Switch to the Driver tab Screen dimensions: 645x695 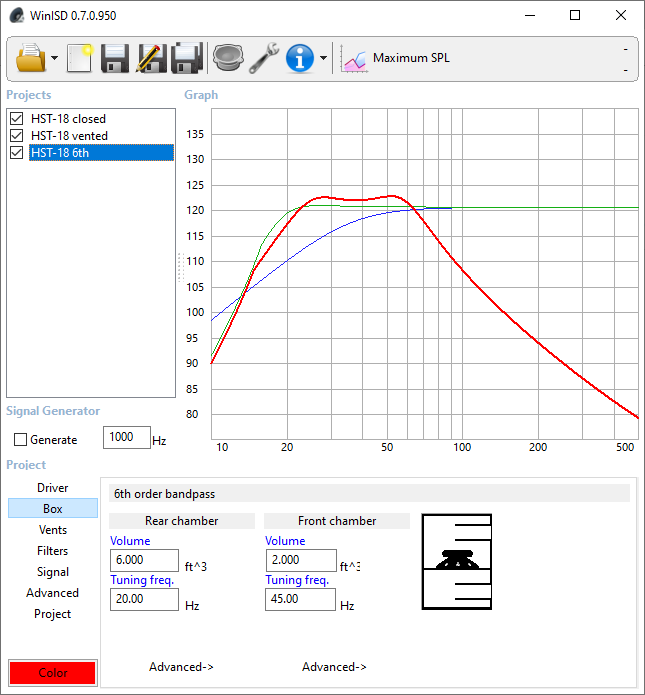point(53,488)
